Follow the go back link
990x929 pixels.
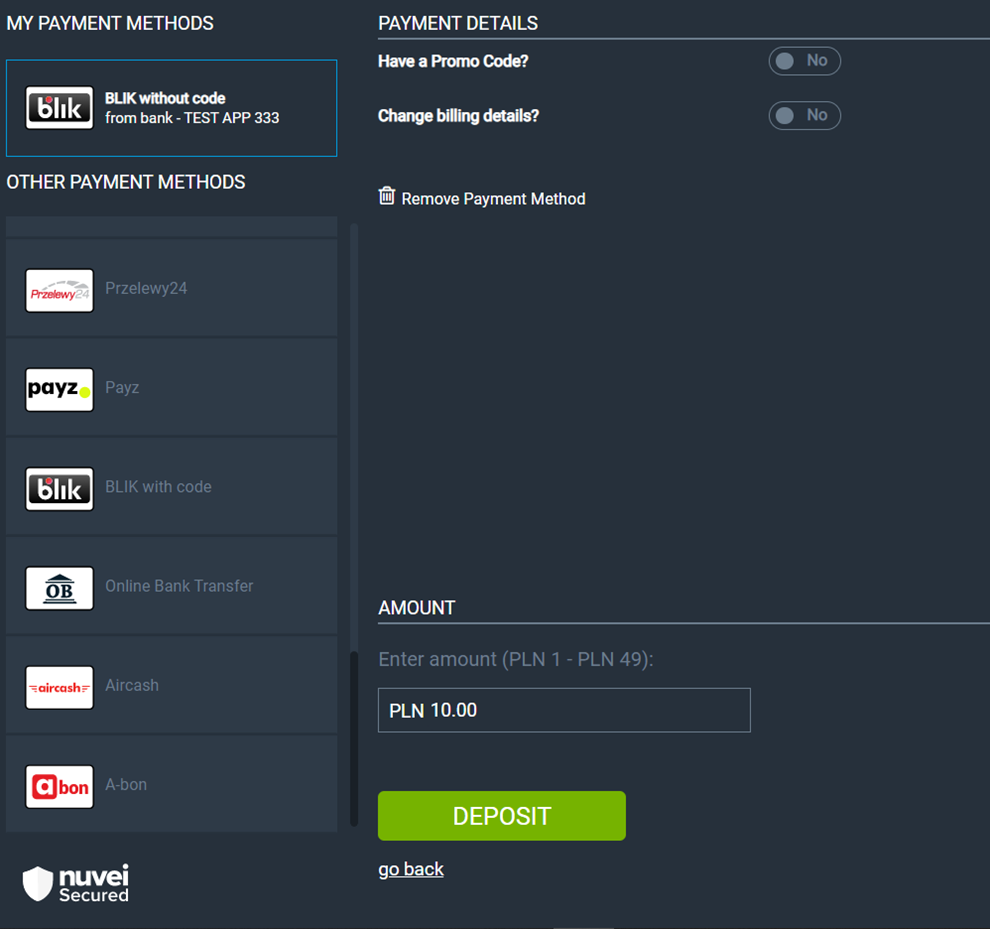(x=411, y=870)
